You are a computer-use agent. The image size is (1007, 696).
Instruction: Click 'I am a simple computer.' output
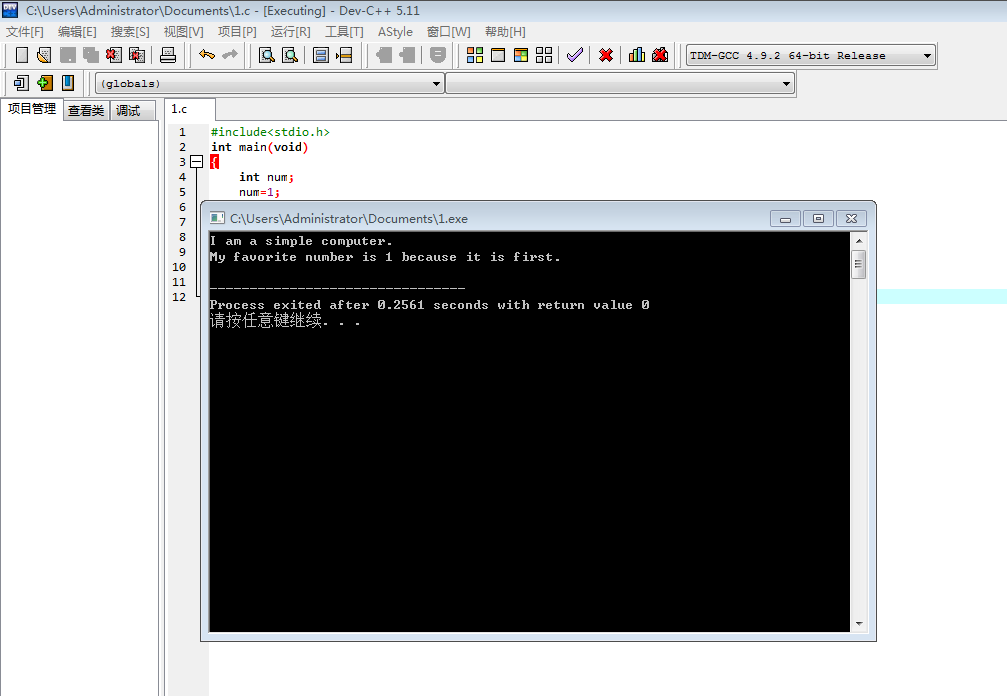point(301,241)
